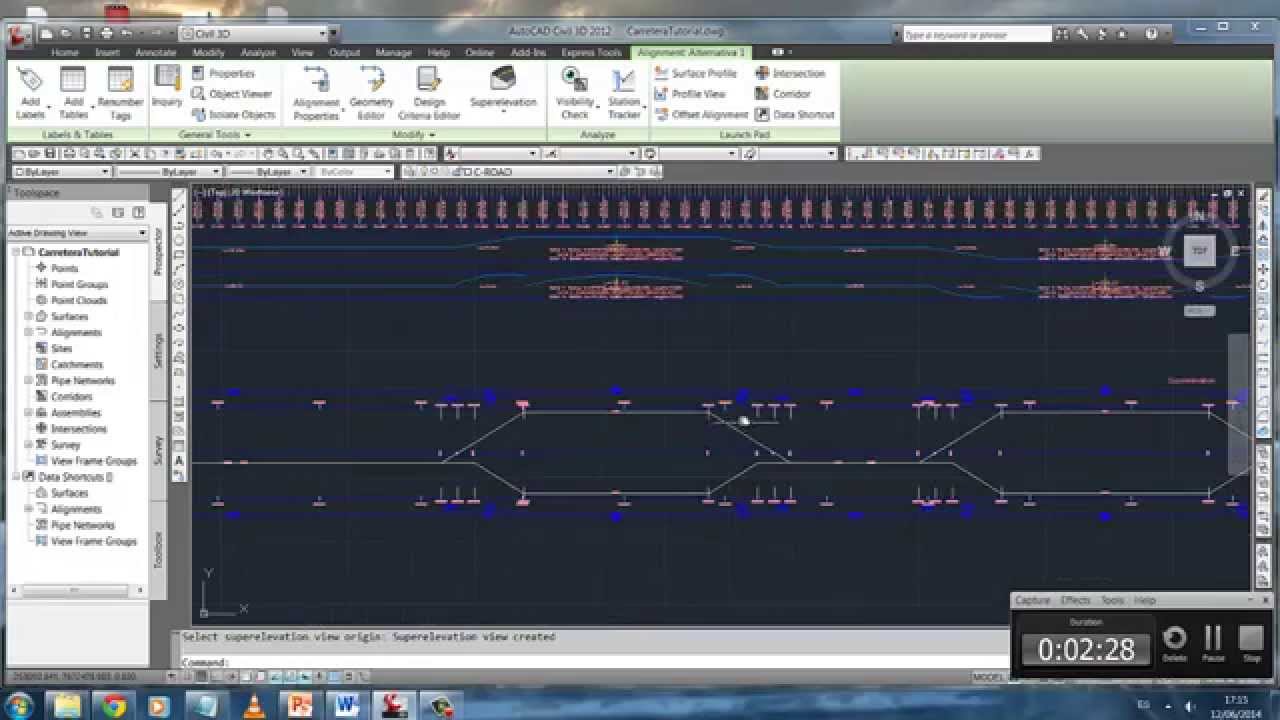Collapse the Data Shortcuts node
This screenshot has height=720, width=1280.
[x=17, y=477]
